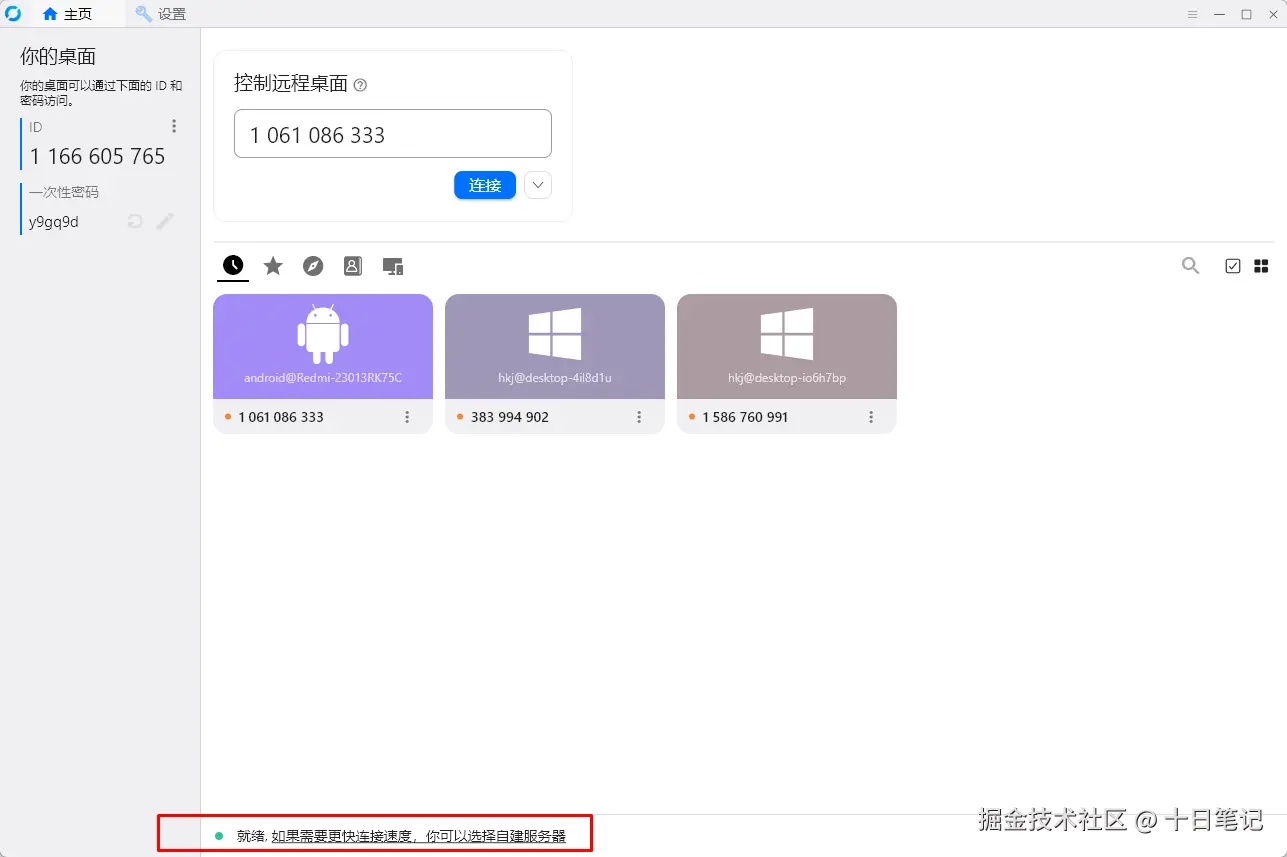Click the peer ID text 1 586 760 991
Screen dimensions: 1287x857
tap(745, 417)
